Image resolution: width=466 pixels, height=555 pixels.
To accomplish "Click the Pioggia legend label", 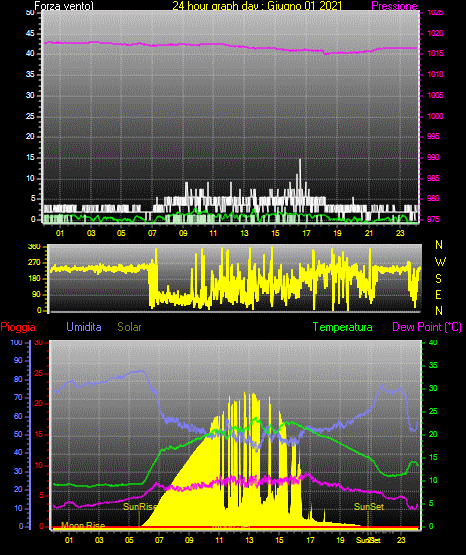I will 18,327.
